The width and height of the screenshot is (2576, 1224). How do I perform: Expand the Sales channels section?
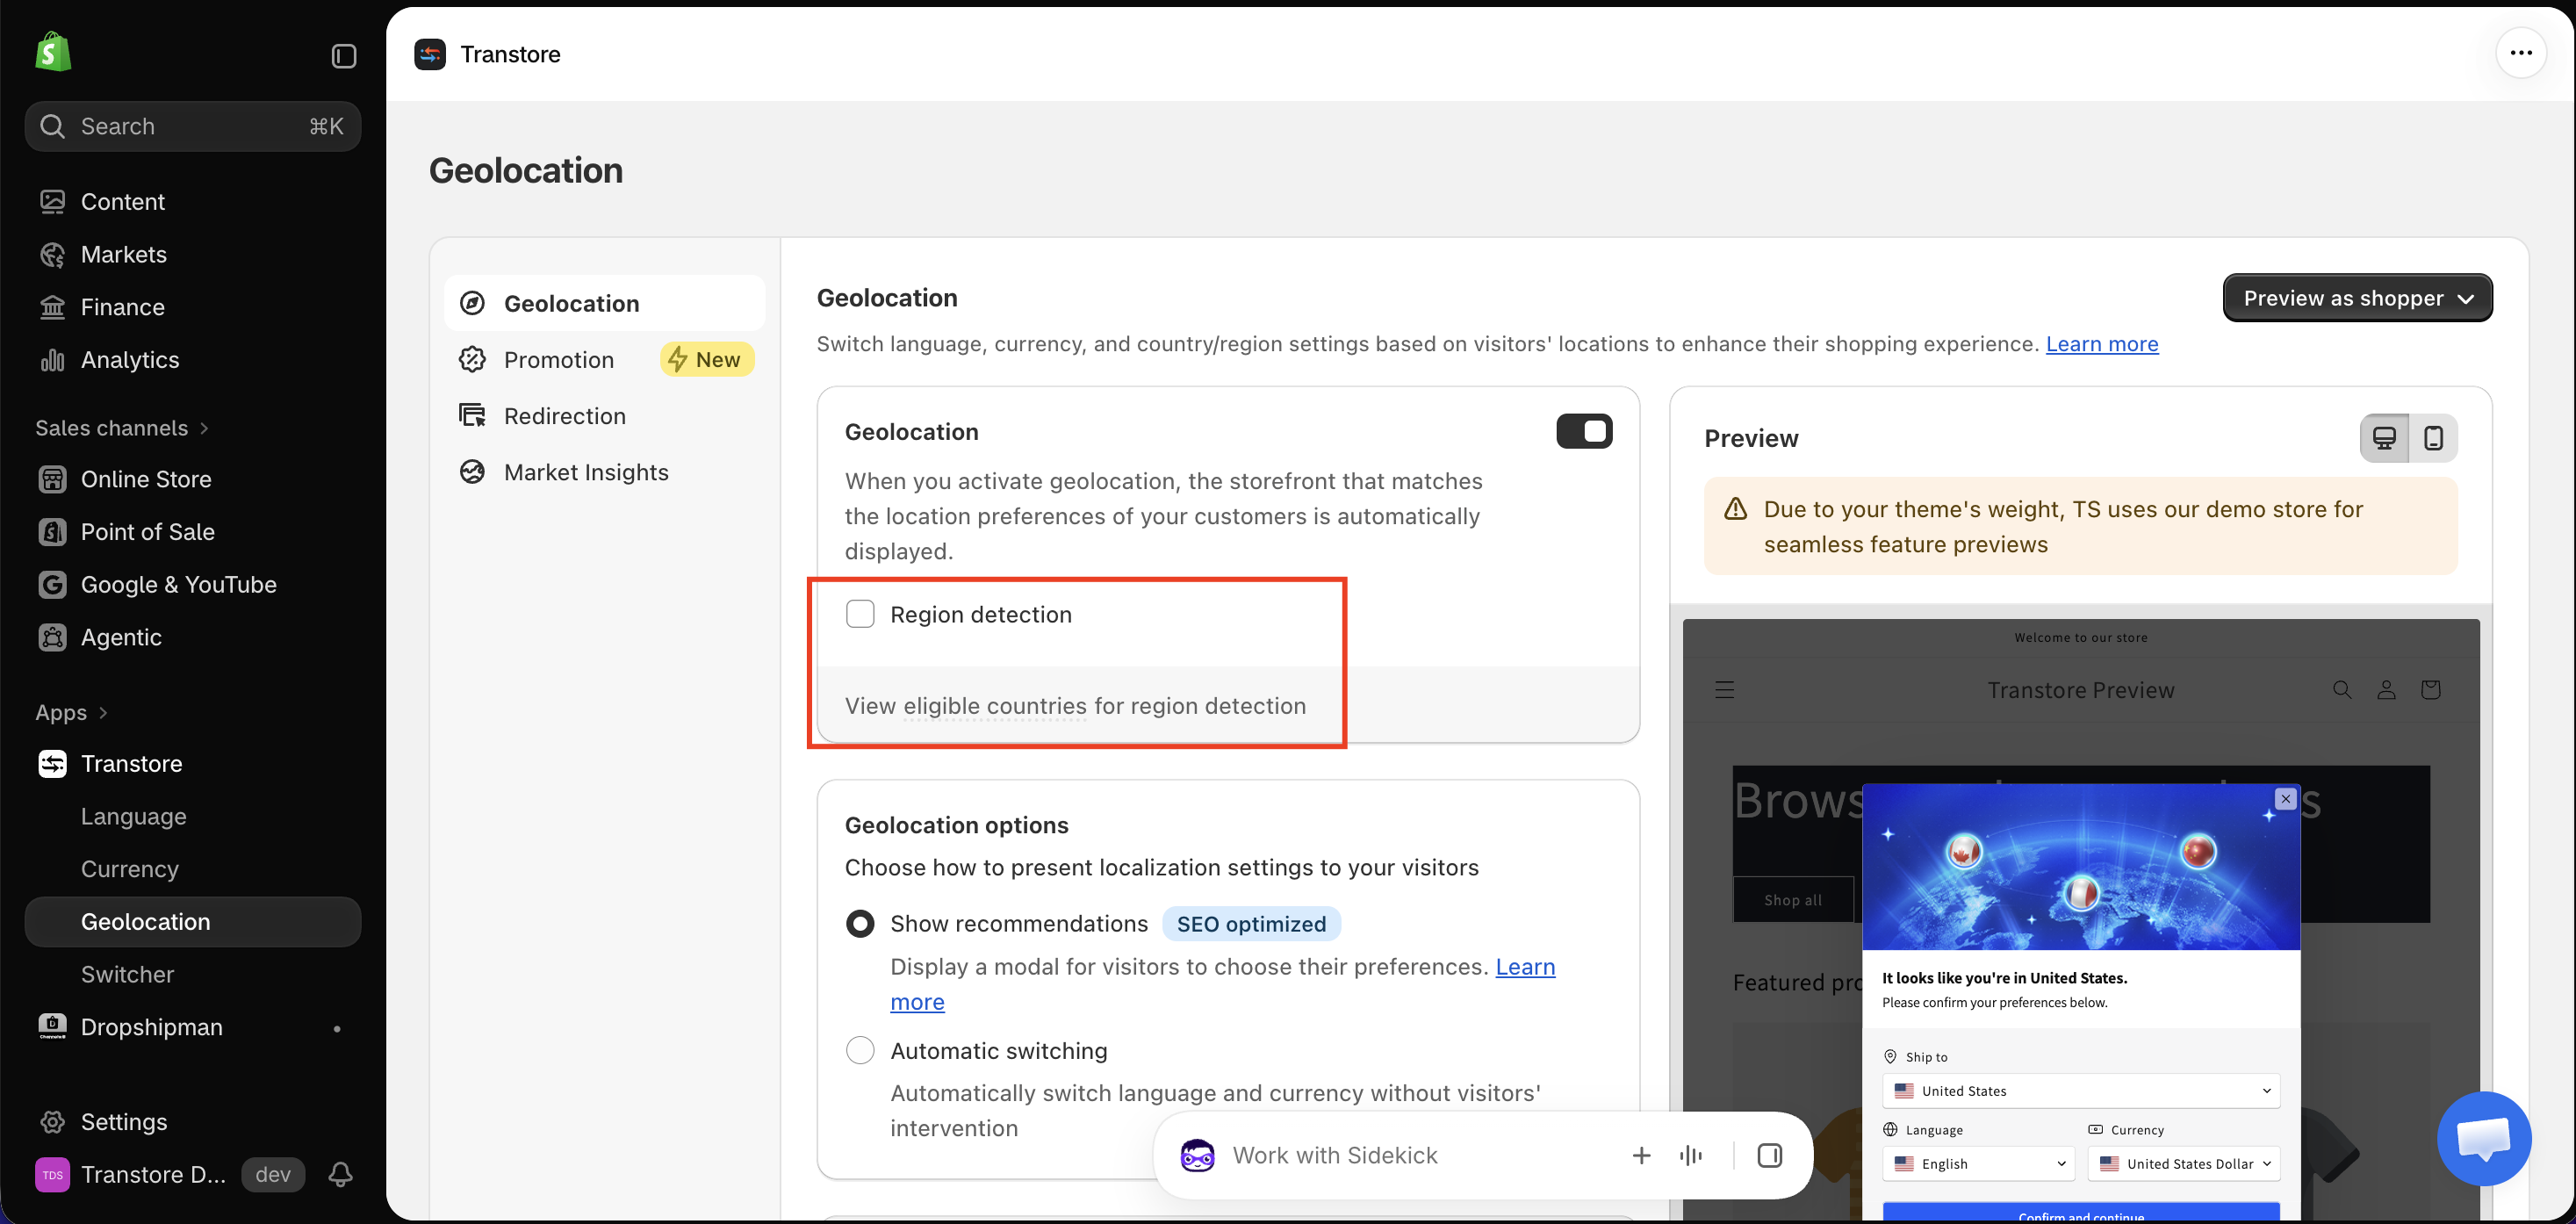pos(122,428)
